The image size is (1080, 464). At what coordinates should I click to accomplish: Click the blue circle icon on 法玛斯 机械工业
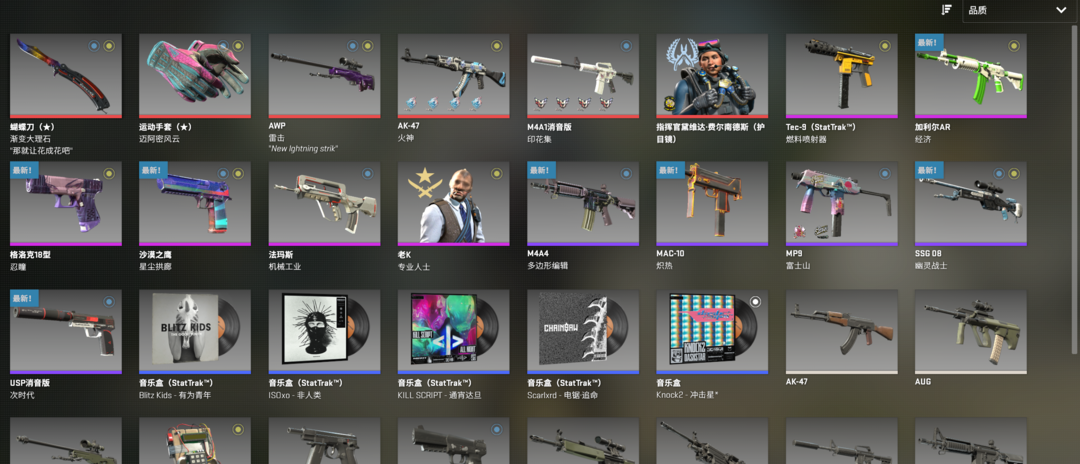coord(367,173)
